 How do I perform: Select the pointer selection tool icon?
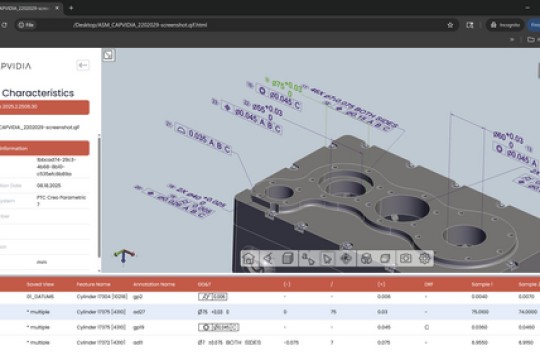coord(326,258)
